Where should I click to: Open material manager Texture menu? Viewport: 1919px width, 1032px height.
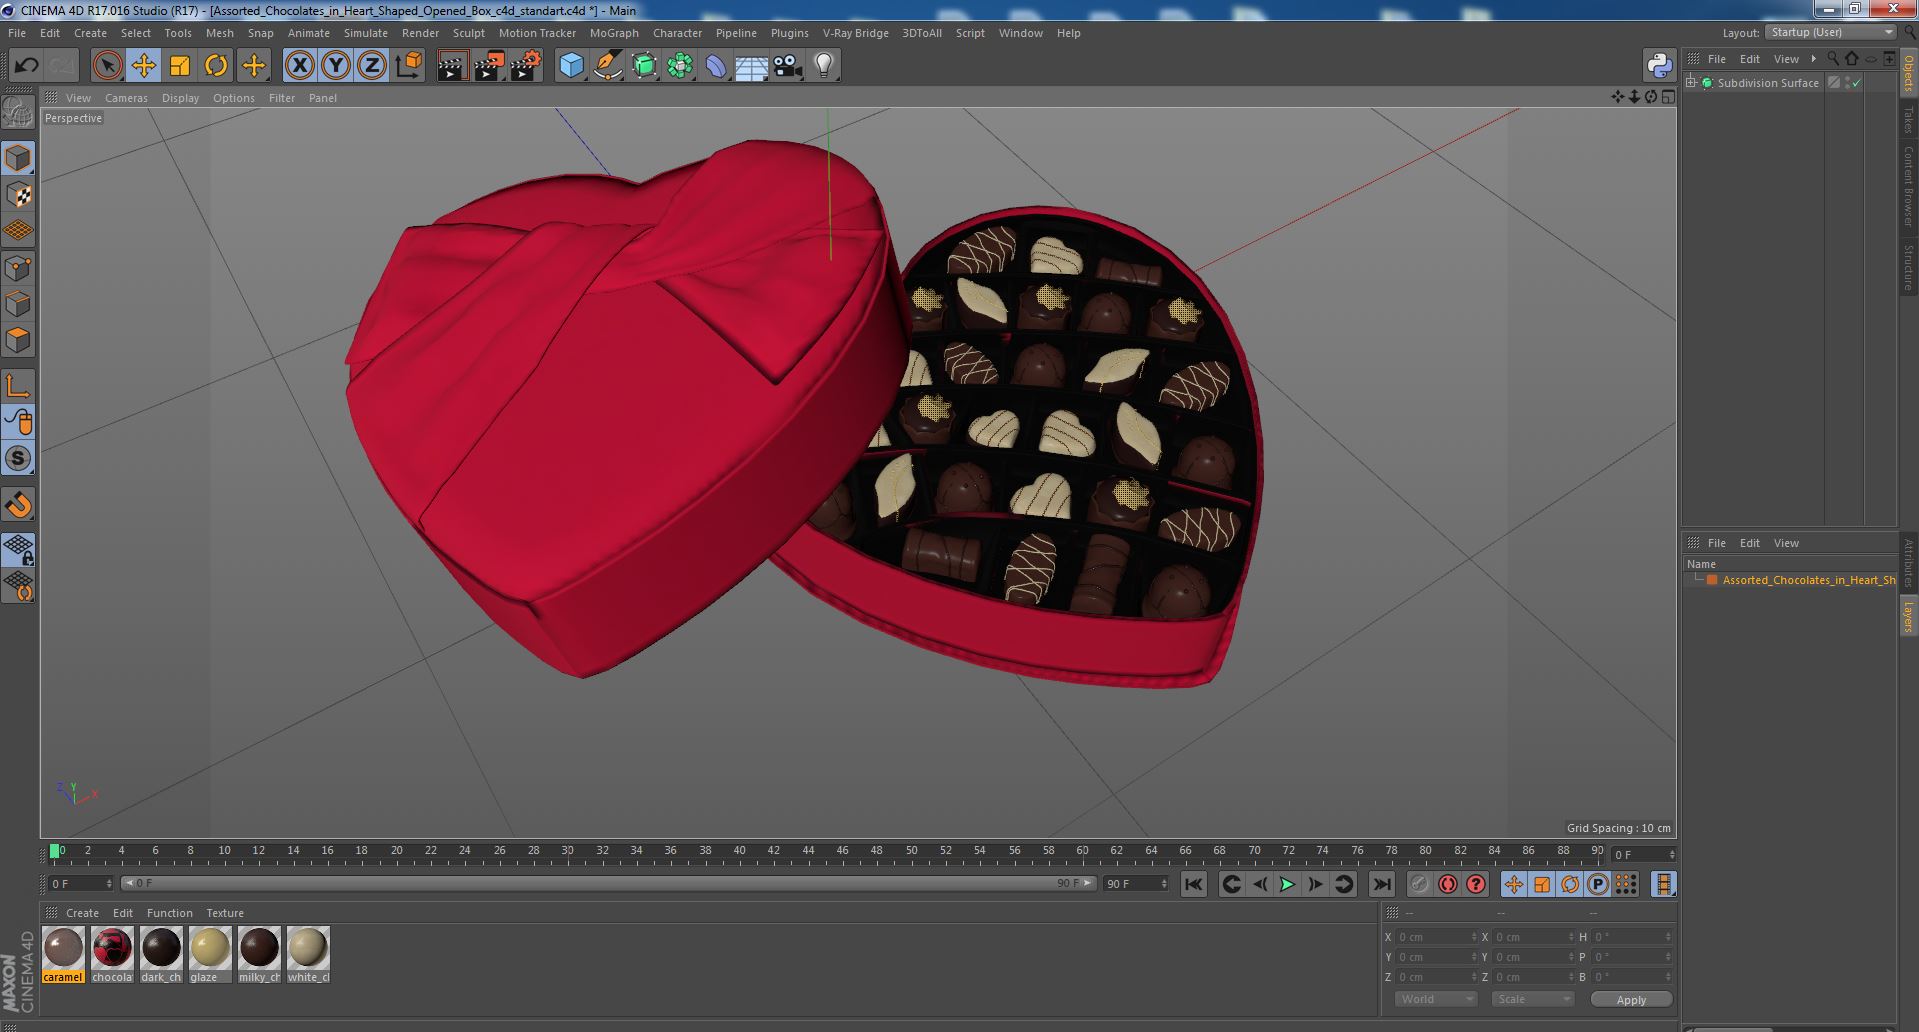click(x=225, y=913)
